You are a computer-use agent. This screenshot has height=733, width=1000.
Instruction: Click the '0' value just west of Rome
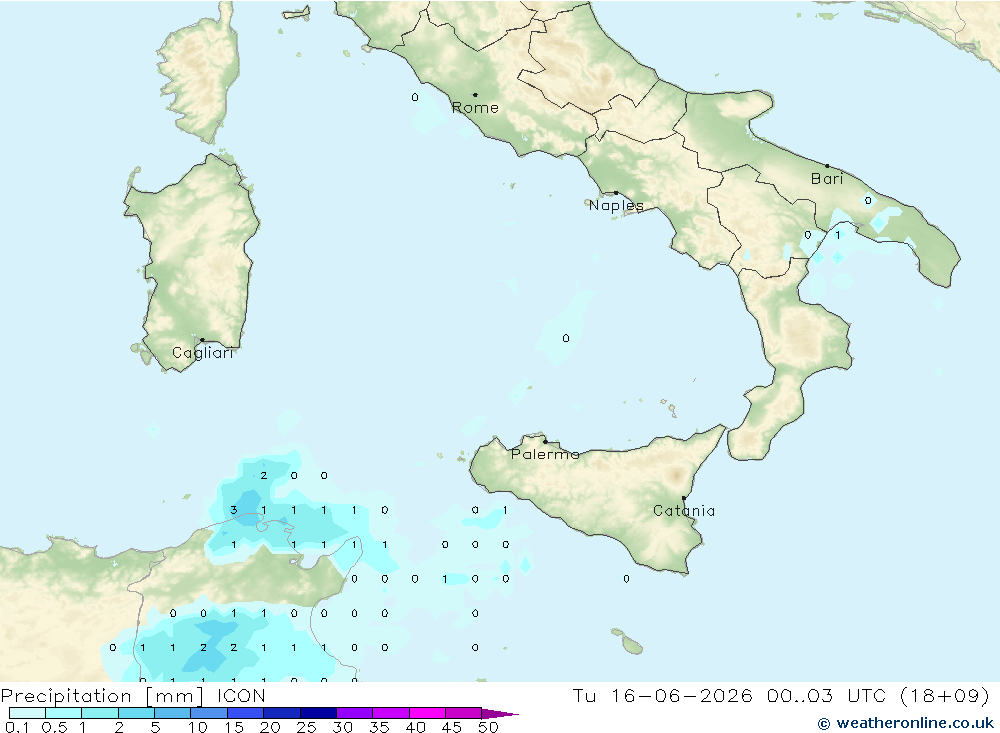pos(415,98)
